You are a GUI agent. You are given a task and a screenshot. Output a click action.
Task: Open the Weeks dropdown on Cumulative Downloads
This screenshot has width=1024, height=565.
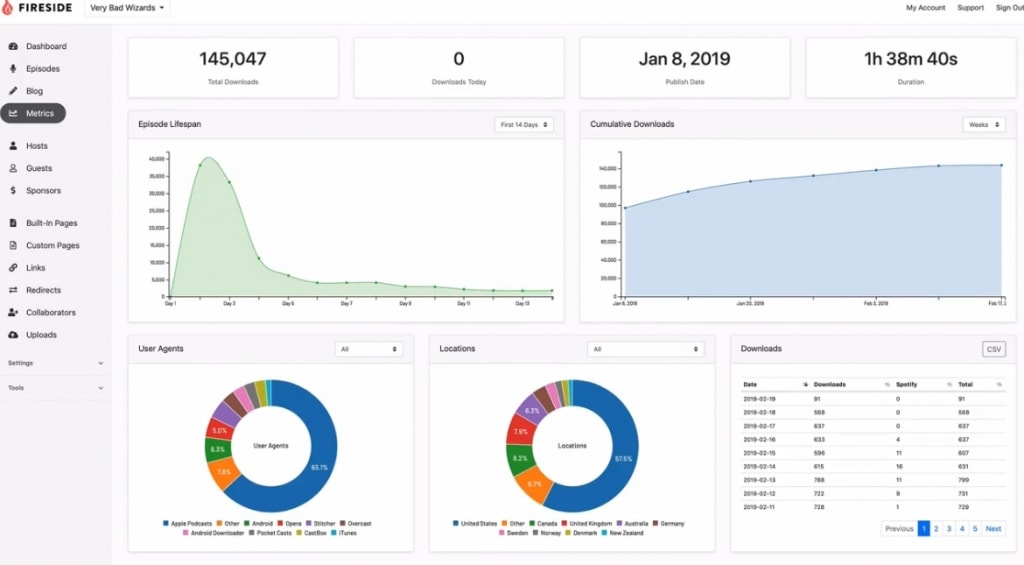(x=984, y=125)
